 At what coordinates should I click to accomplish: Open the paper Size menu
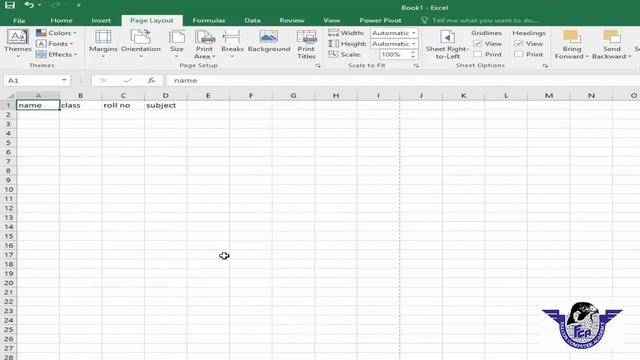(177, 44)
